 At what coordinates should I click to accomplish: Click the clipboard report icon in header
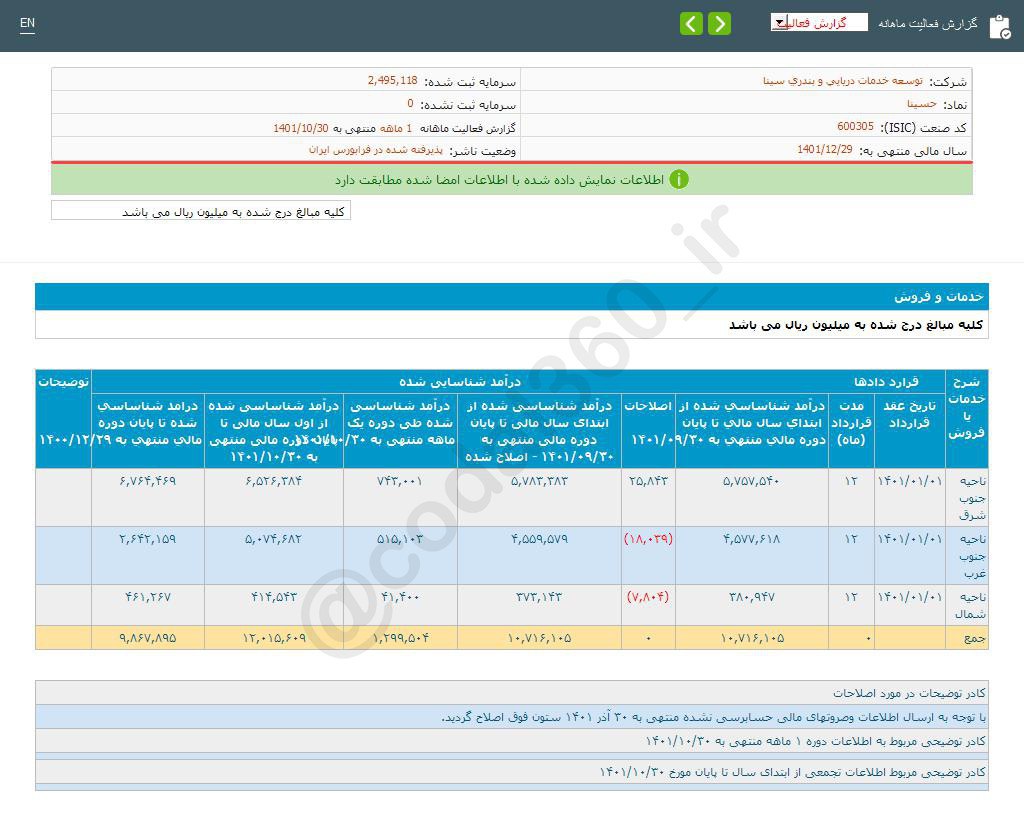click(x=999, y=26)
